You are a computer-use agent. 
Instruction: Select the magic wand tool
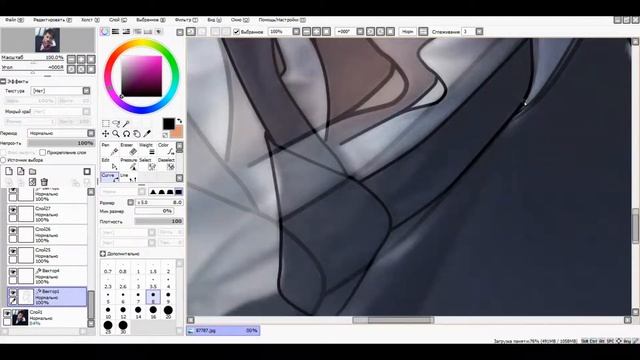pos(127,123)
